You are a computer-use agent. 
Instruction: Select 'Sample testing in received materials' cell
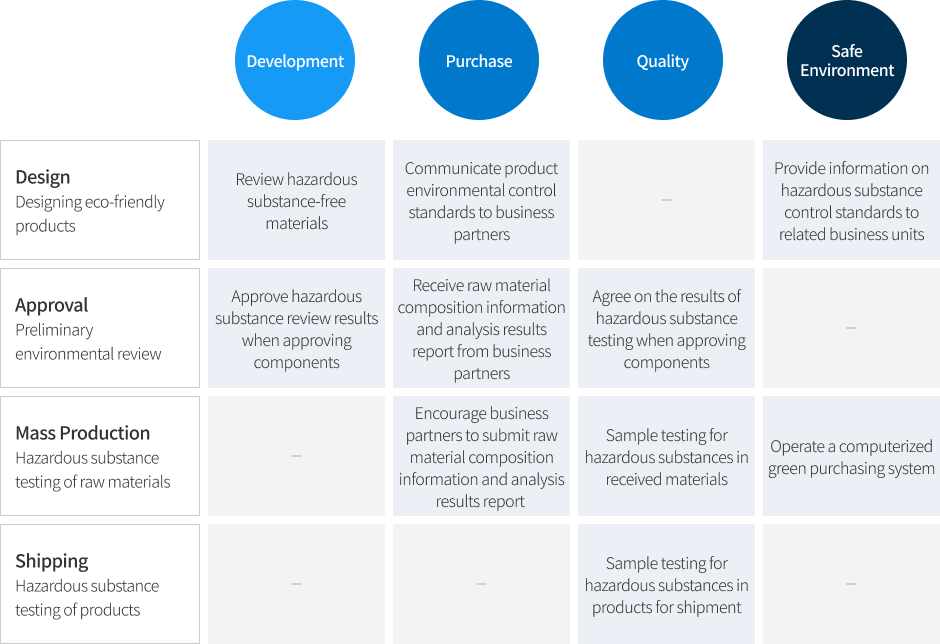667,456
